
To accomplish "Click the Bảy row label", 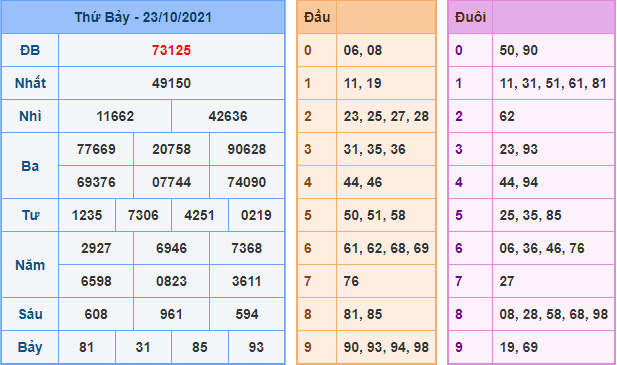I will coord(30,348).
